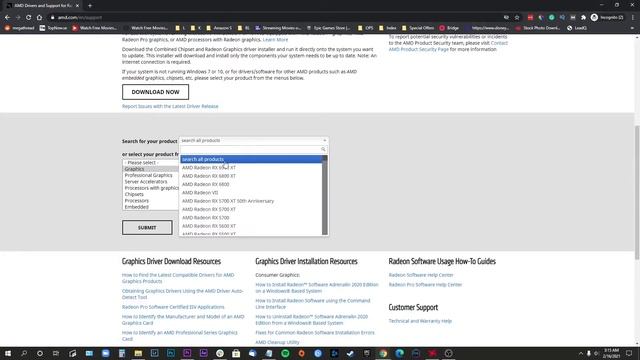Screen dimensions: 640x360
Task: Open the Special Offers bookmark
Action: [418, 28]
